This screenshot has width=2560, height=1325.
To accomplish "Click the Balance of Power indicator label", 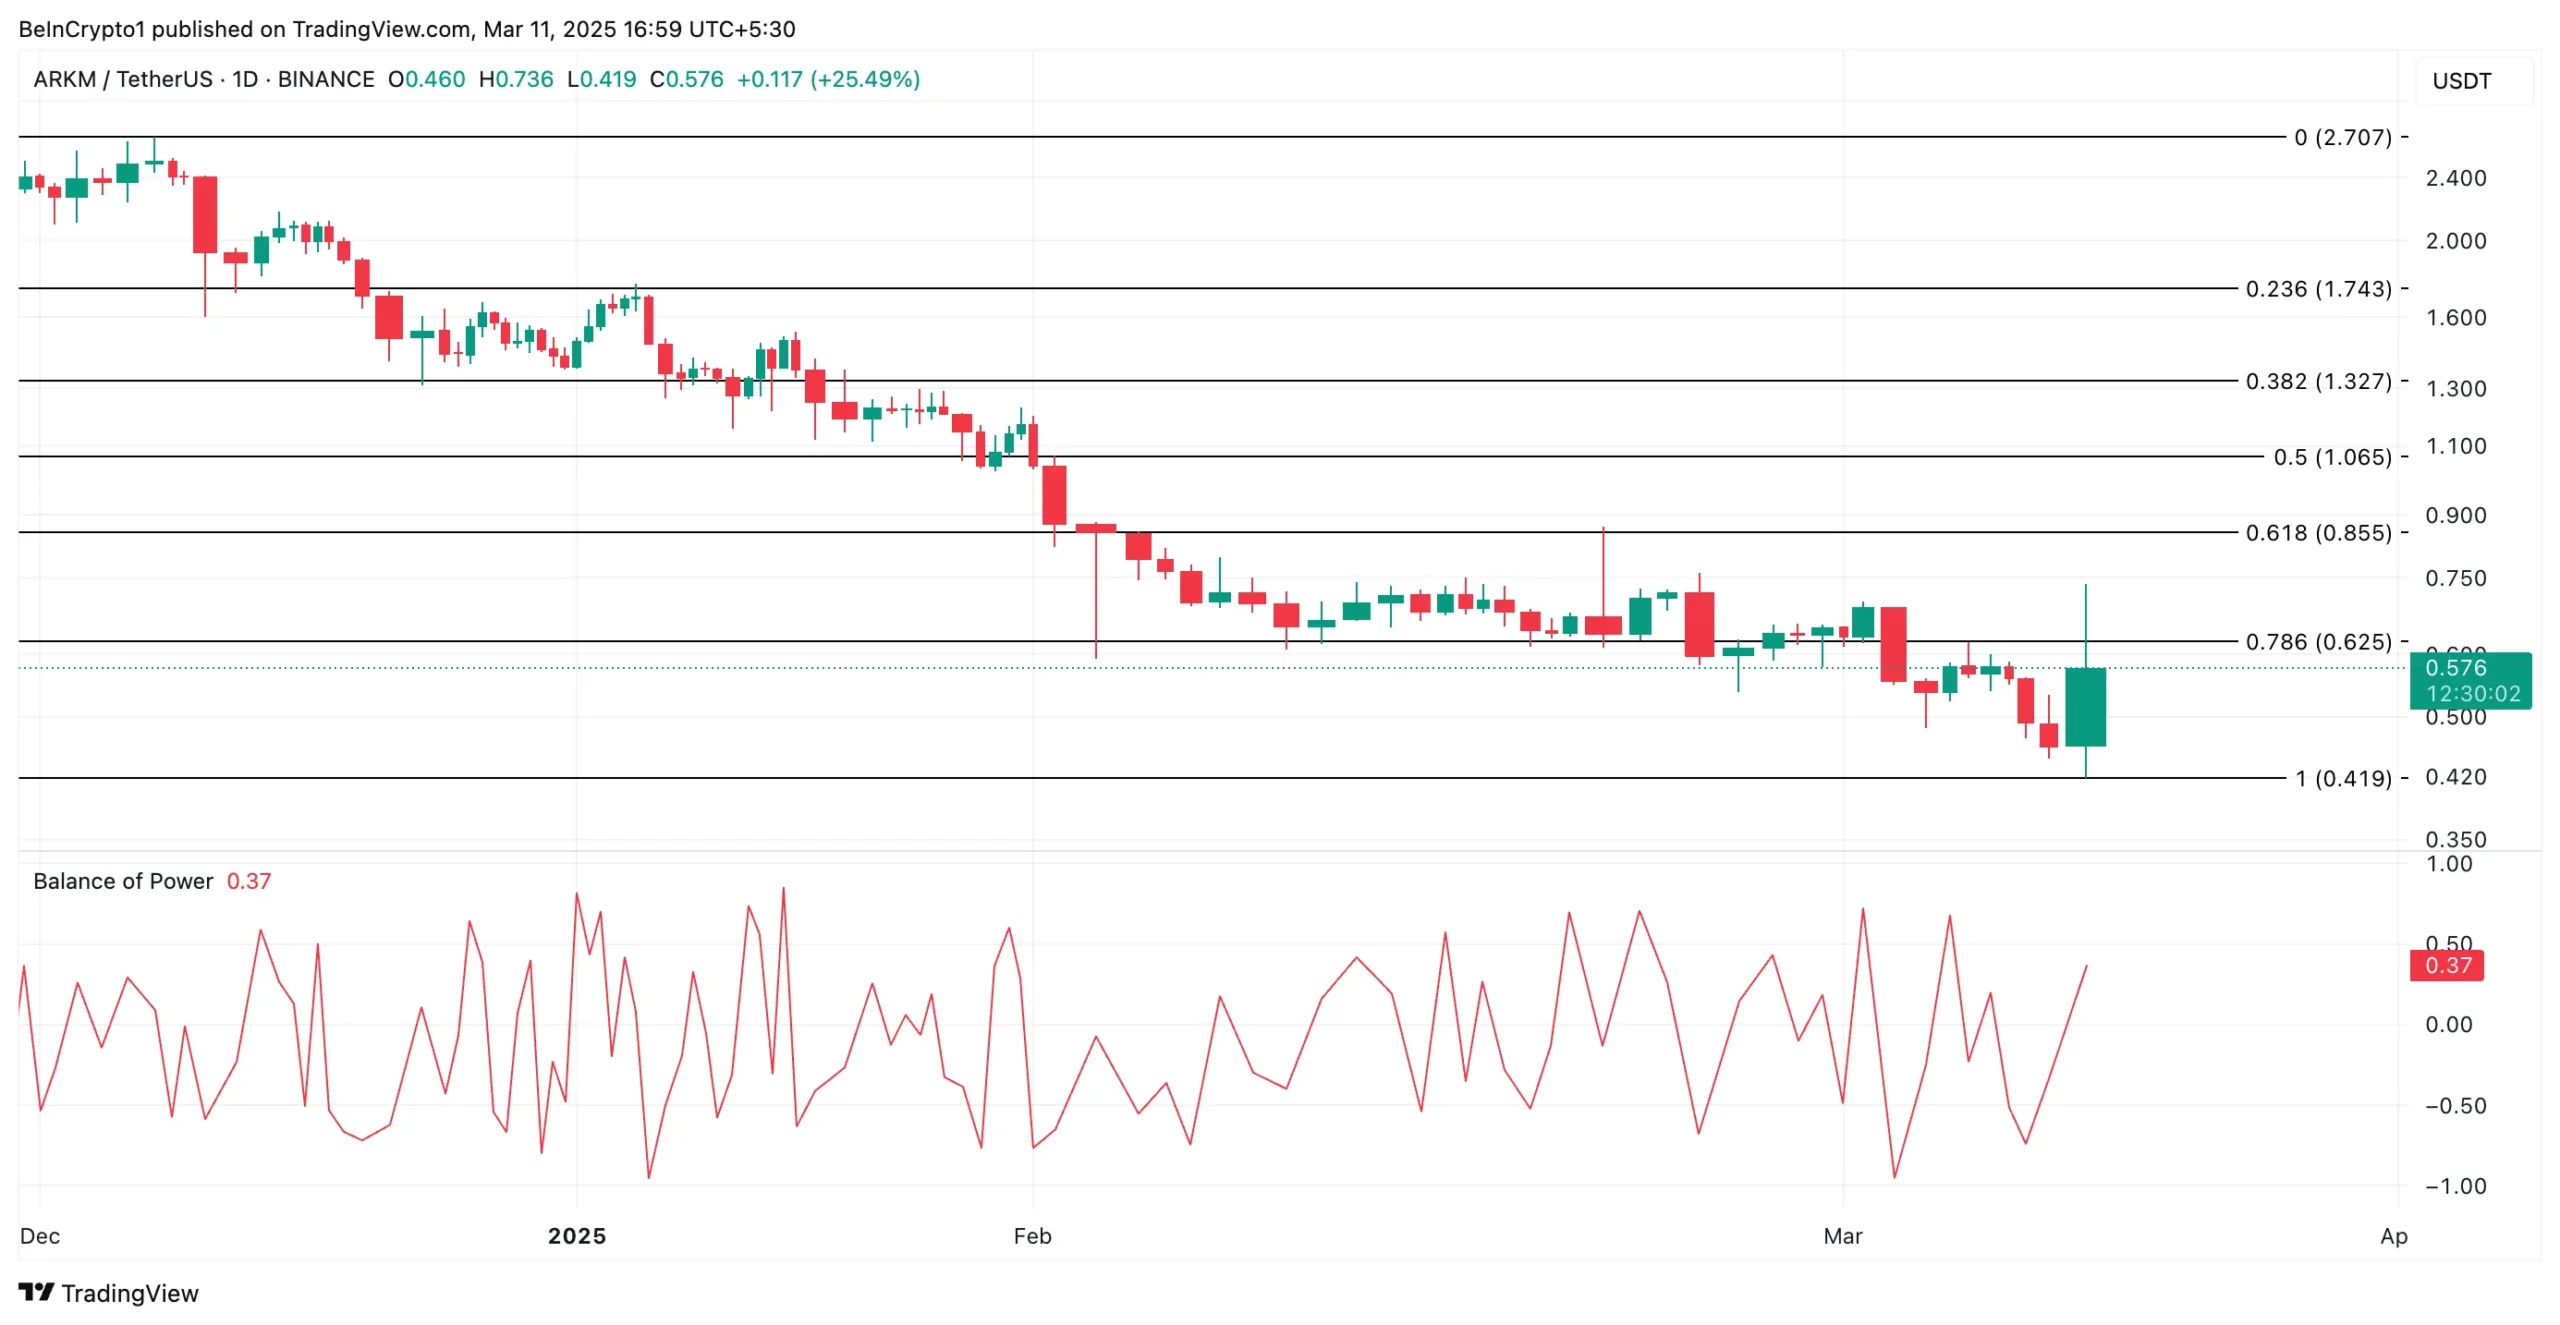I will (x=122, y=880).
